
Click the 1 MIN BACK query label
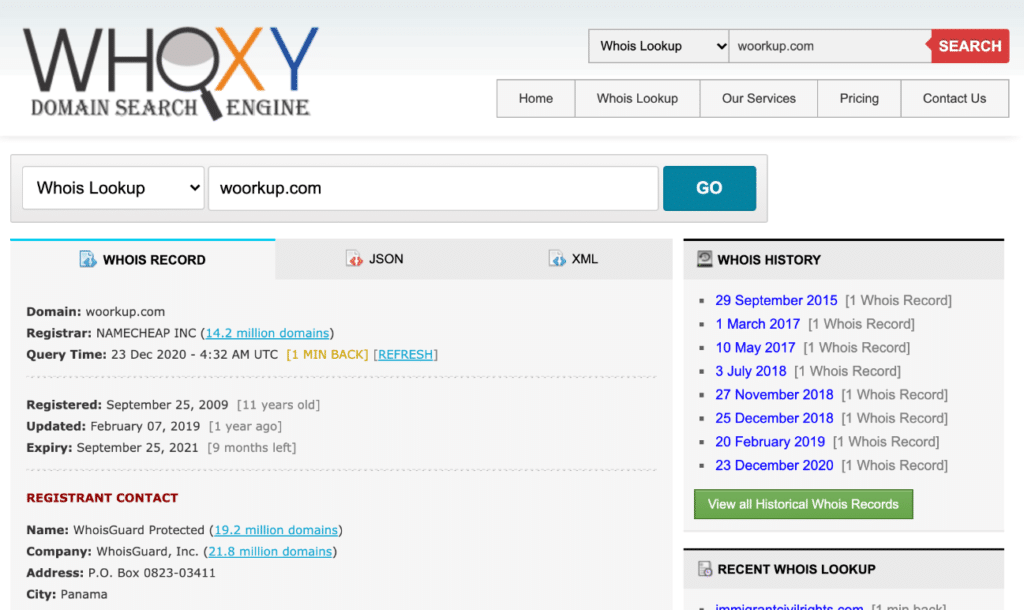(327, 355)
